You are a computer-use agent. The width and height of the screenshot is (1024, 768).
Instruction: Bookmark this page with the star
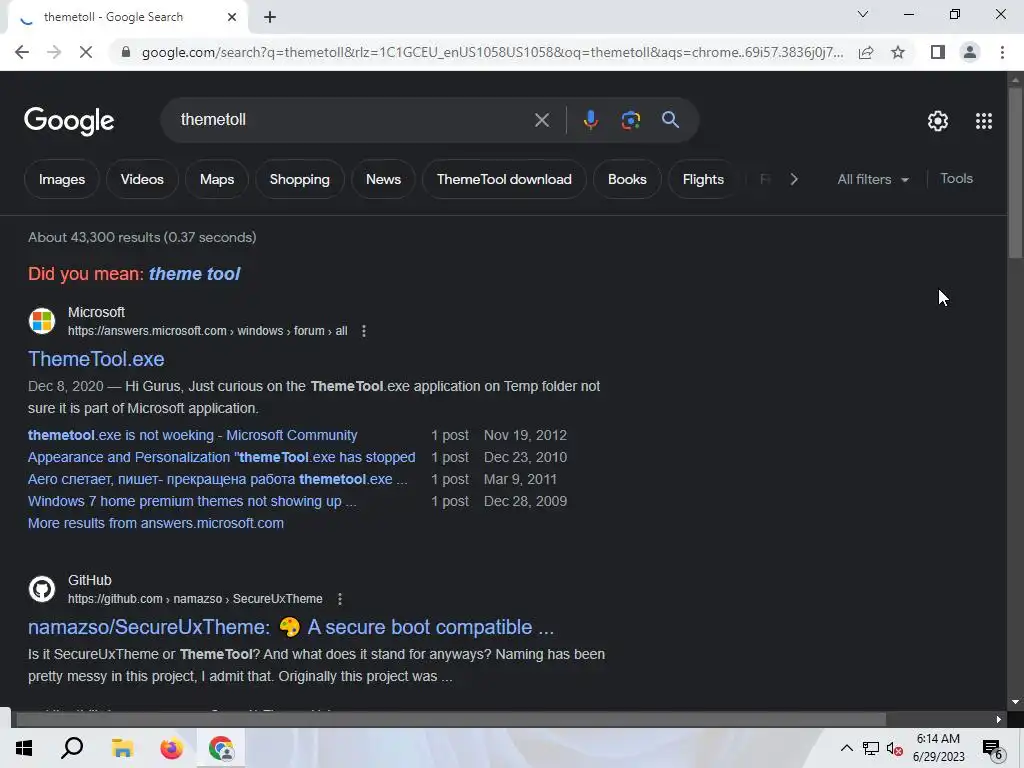coord(898,52)
